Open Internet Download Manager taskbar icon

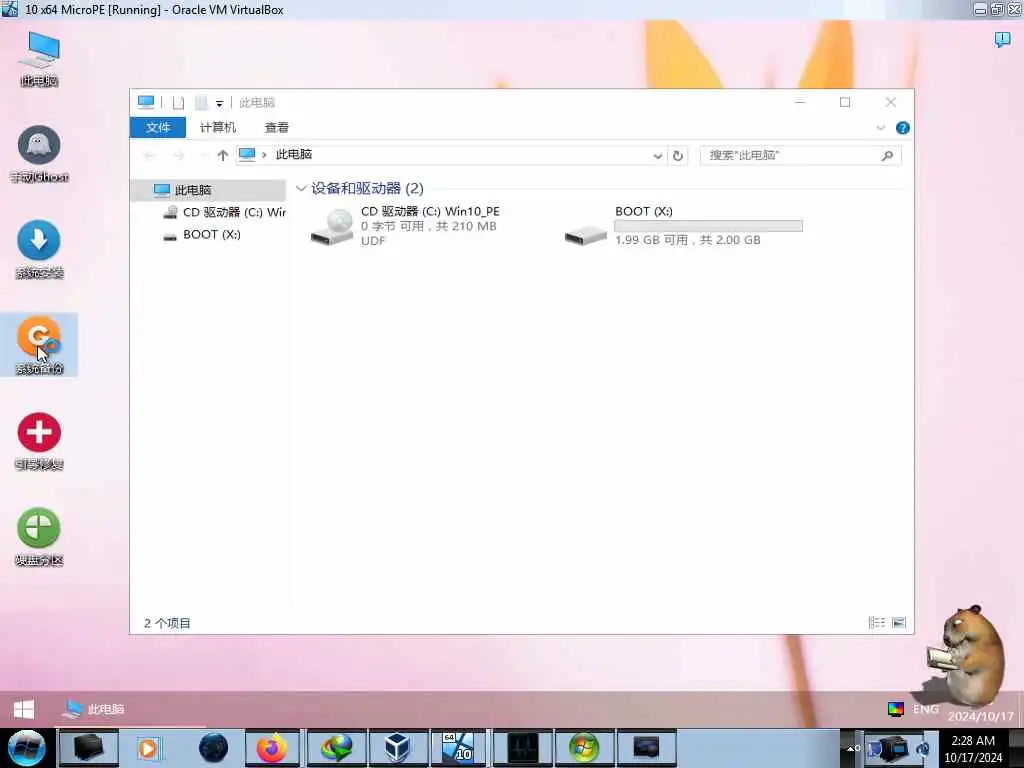pos(336,748)
